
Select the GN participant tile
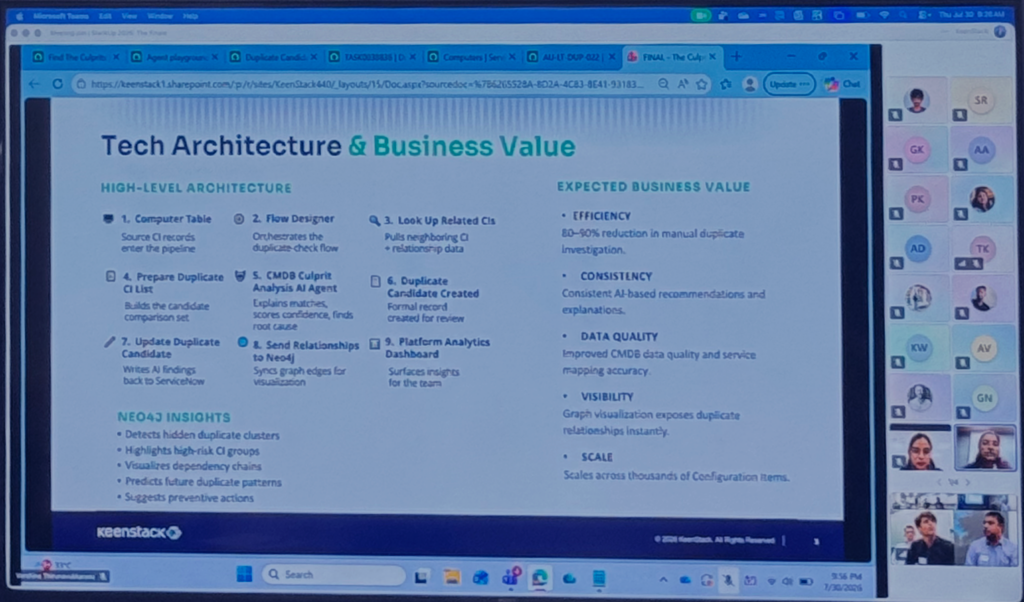(x=984, y=398)
